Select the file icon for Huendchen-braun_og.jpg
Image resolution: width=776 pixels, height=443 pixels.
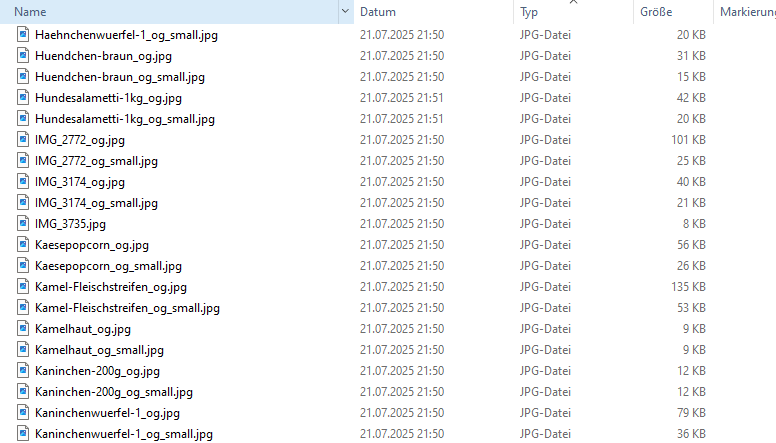(23, 55)
